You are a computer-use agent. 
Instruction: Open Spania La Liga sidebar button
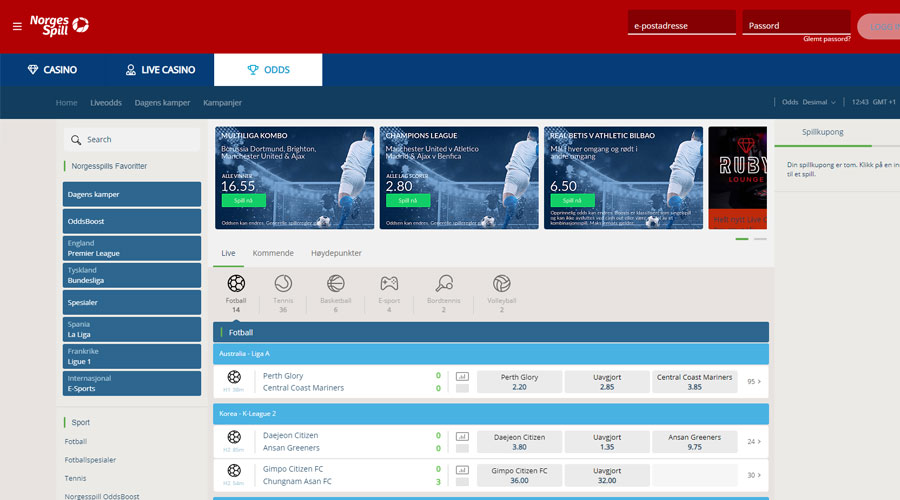[x=132, y=330]
